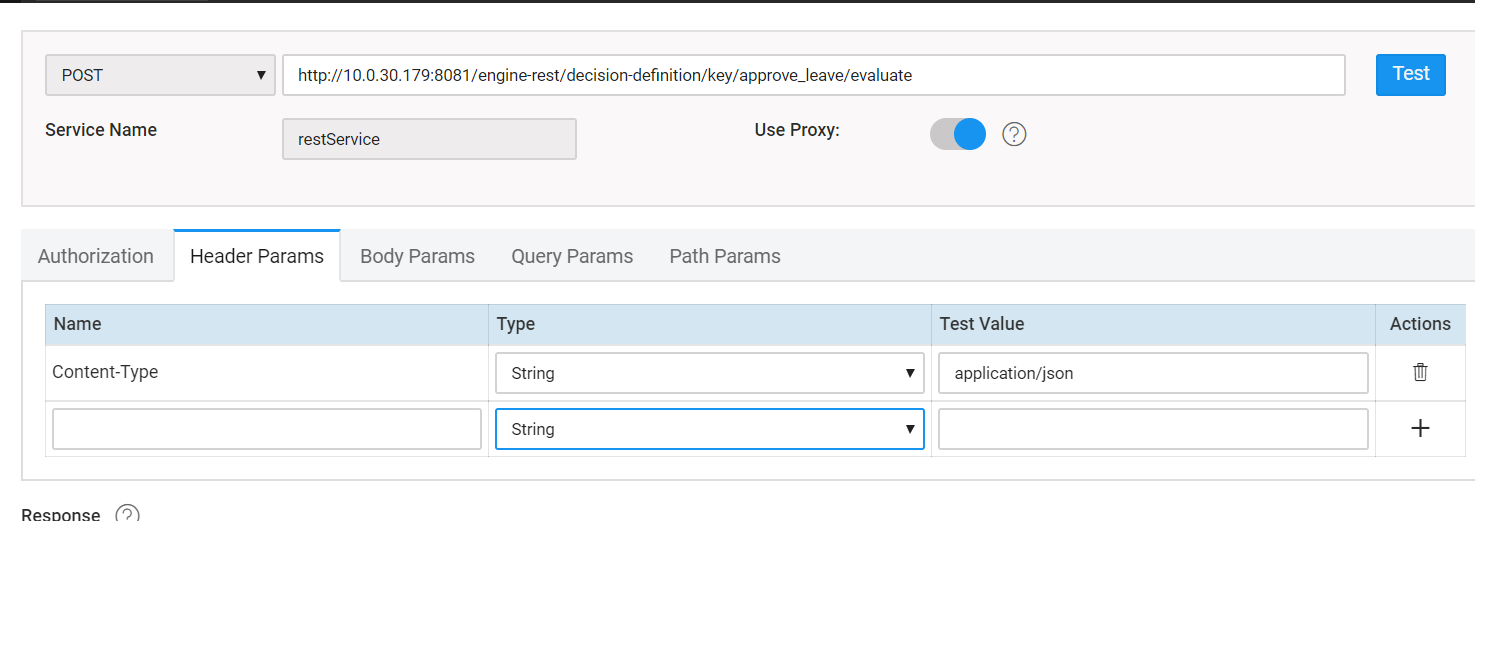The height and width of the screenshot is (646, 1488).
Task: Open the POST method dropdown
Action: [160, 75]
